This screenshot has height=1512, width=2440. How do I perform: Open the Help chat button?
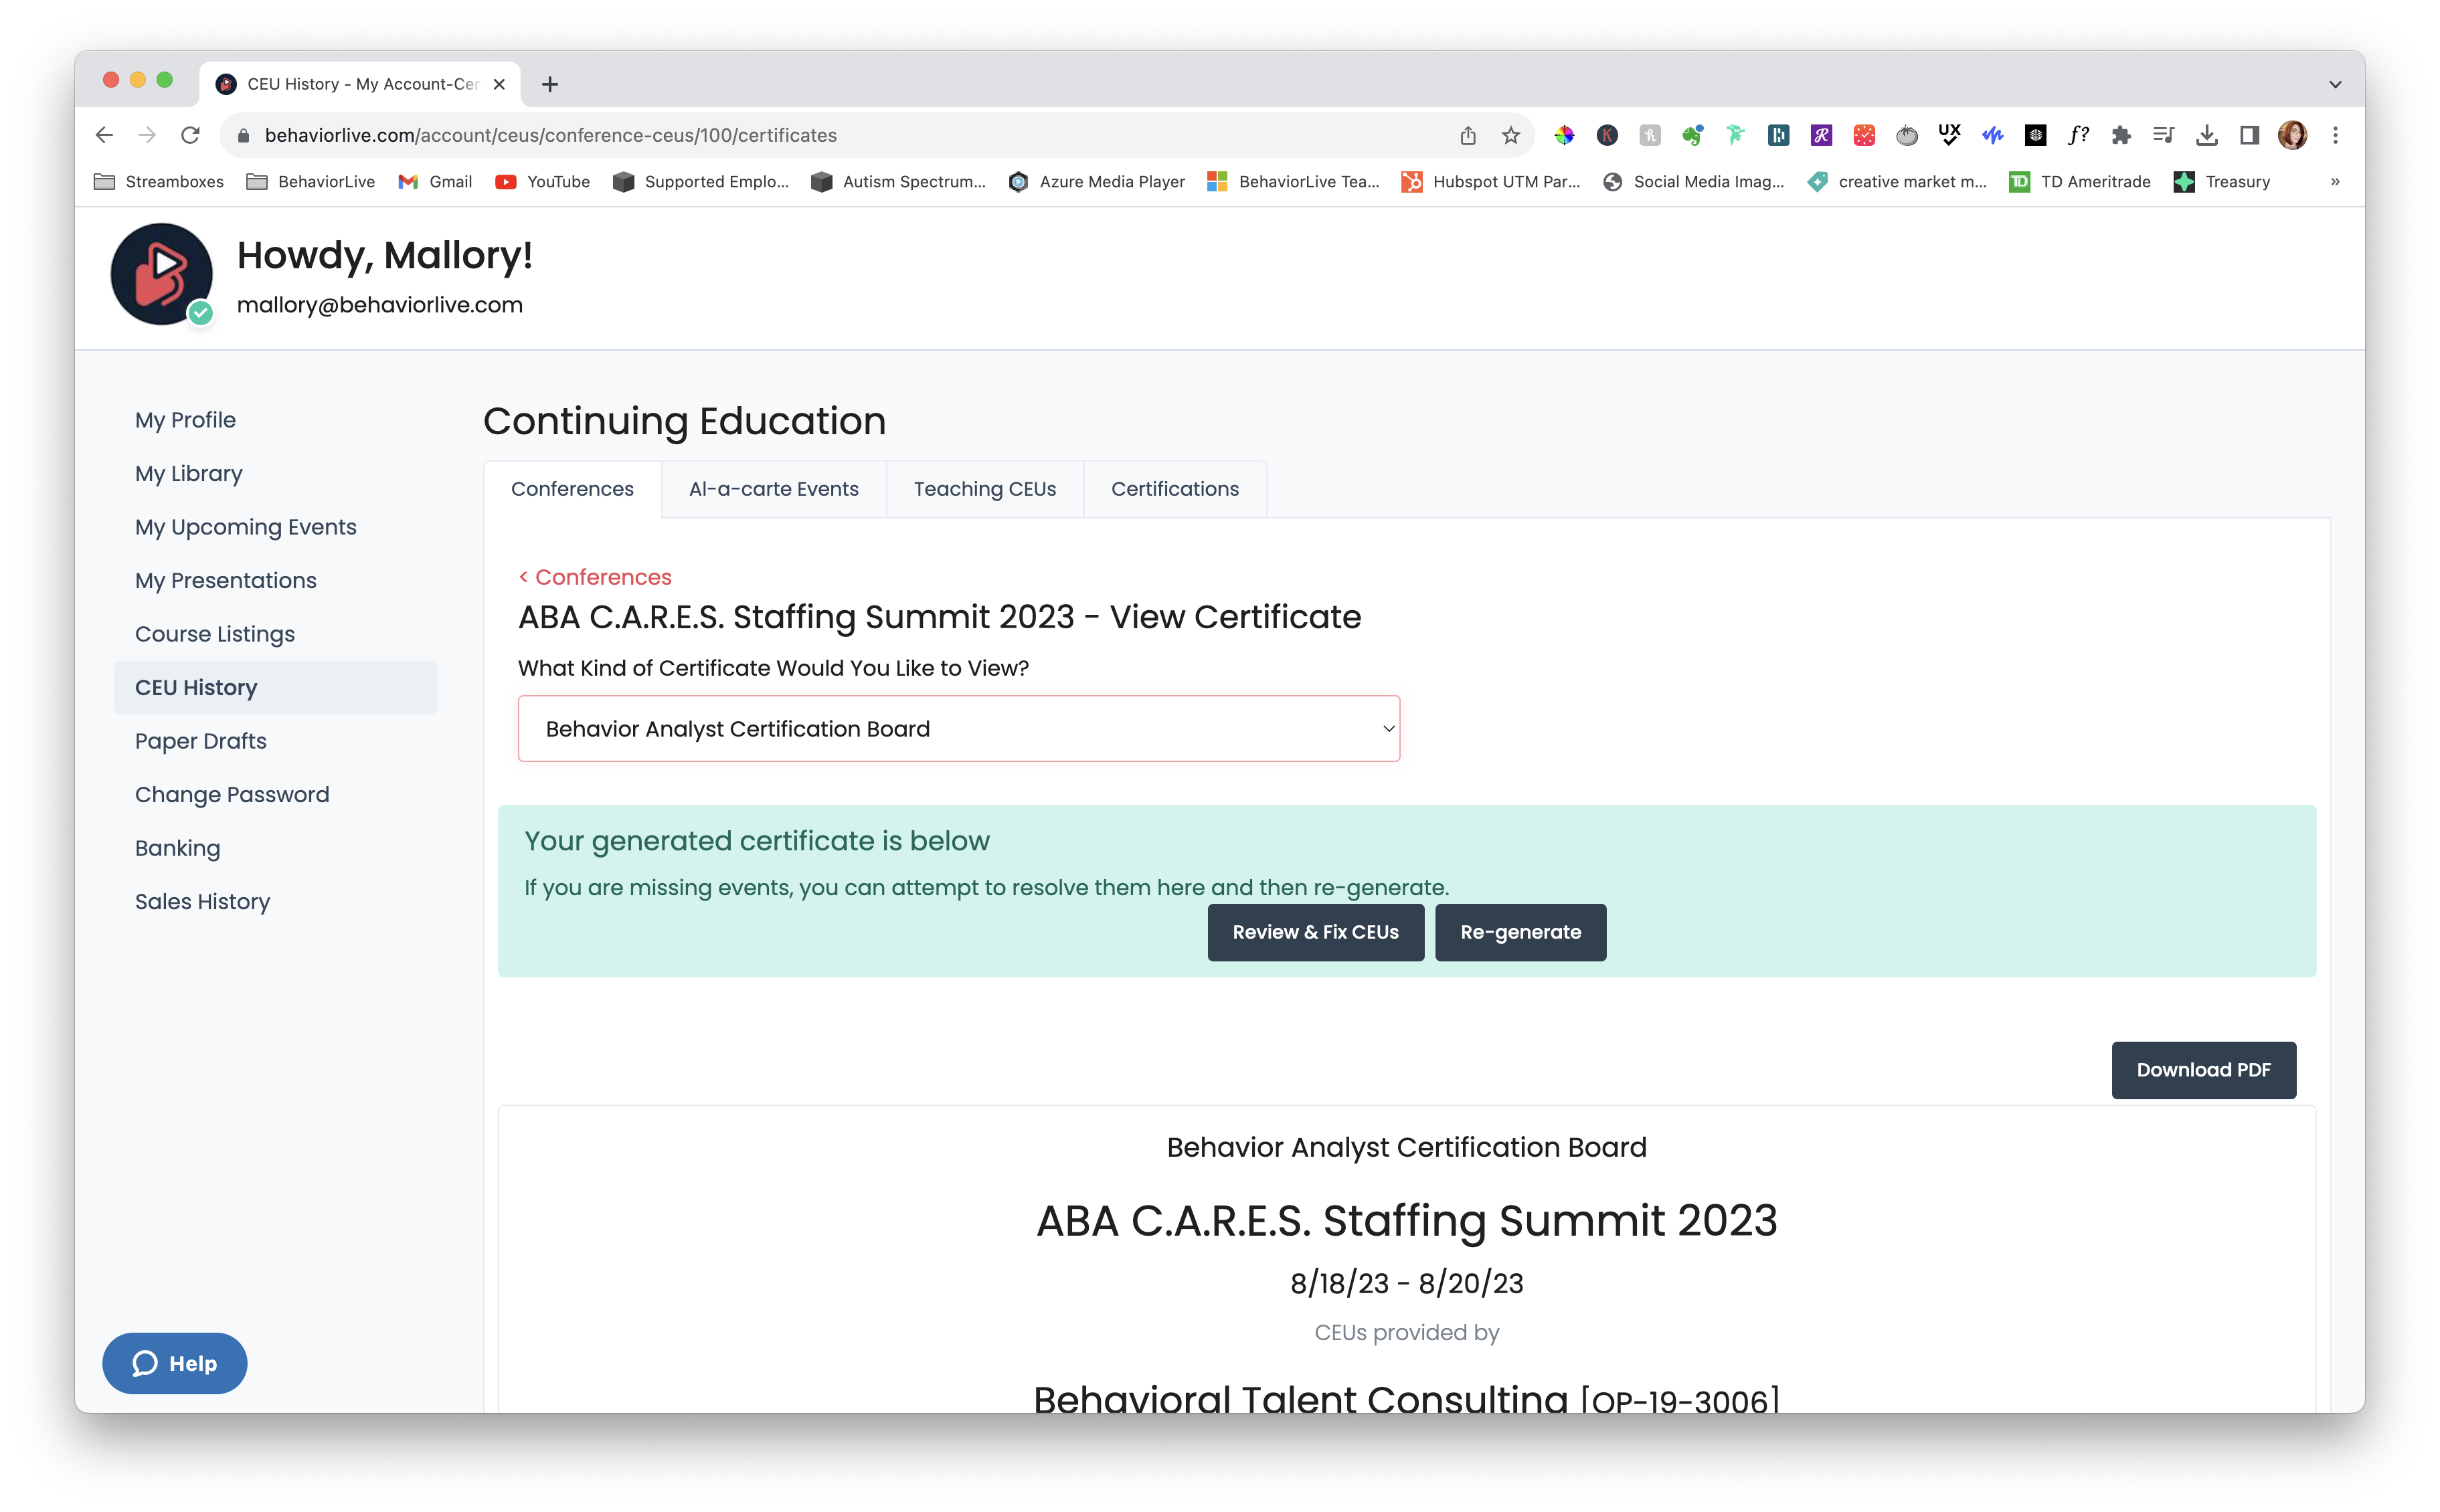coord(175,1363)
